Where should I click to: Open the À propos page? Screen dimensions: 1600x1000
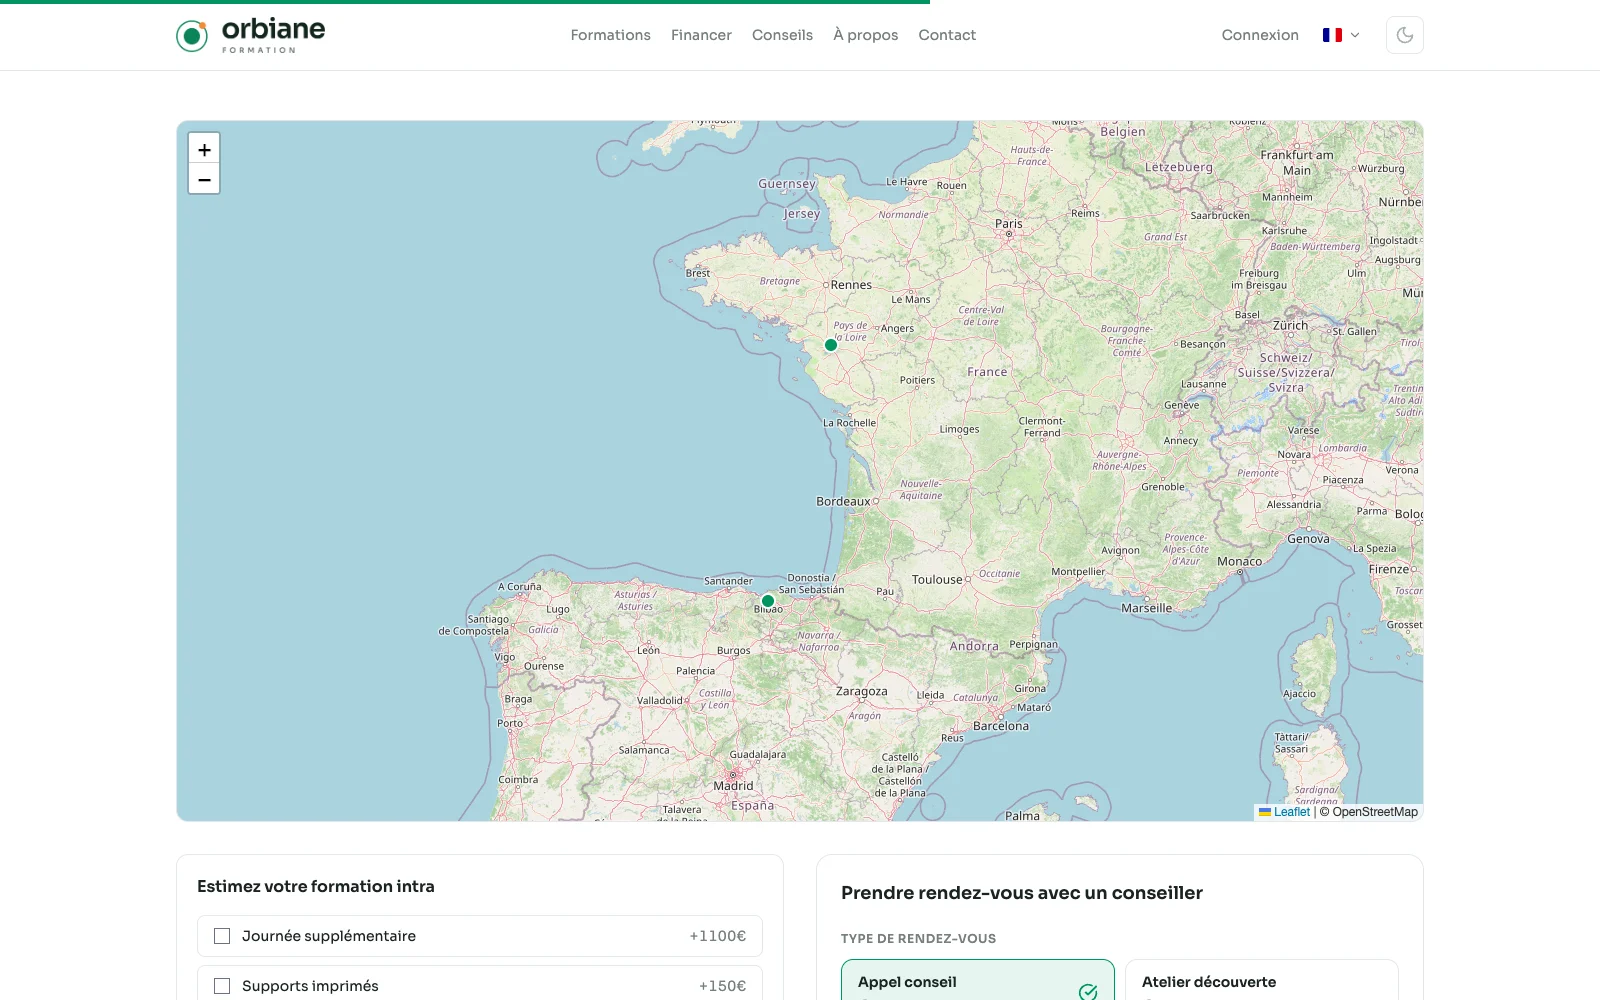click(865, 35)
